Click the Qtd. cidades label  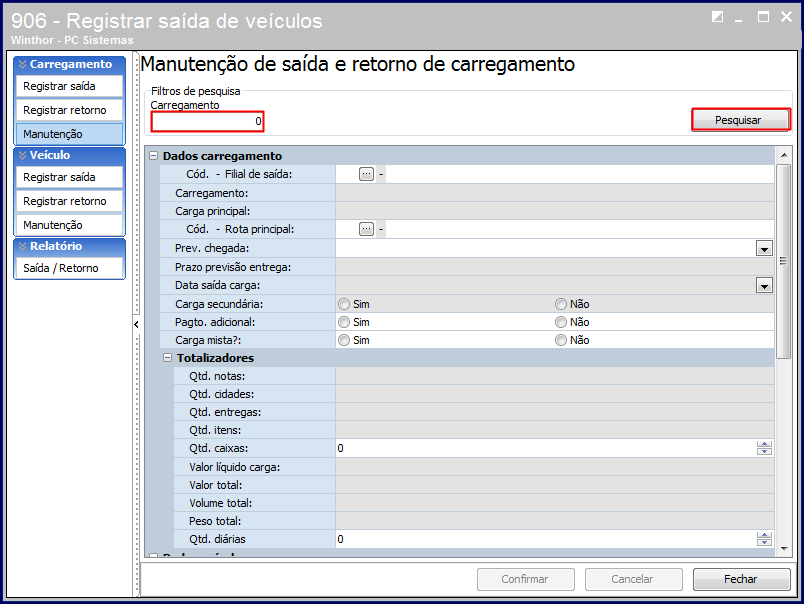[x=222, y=394]
